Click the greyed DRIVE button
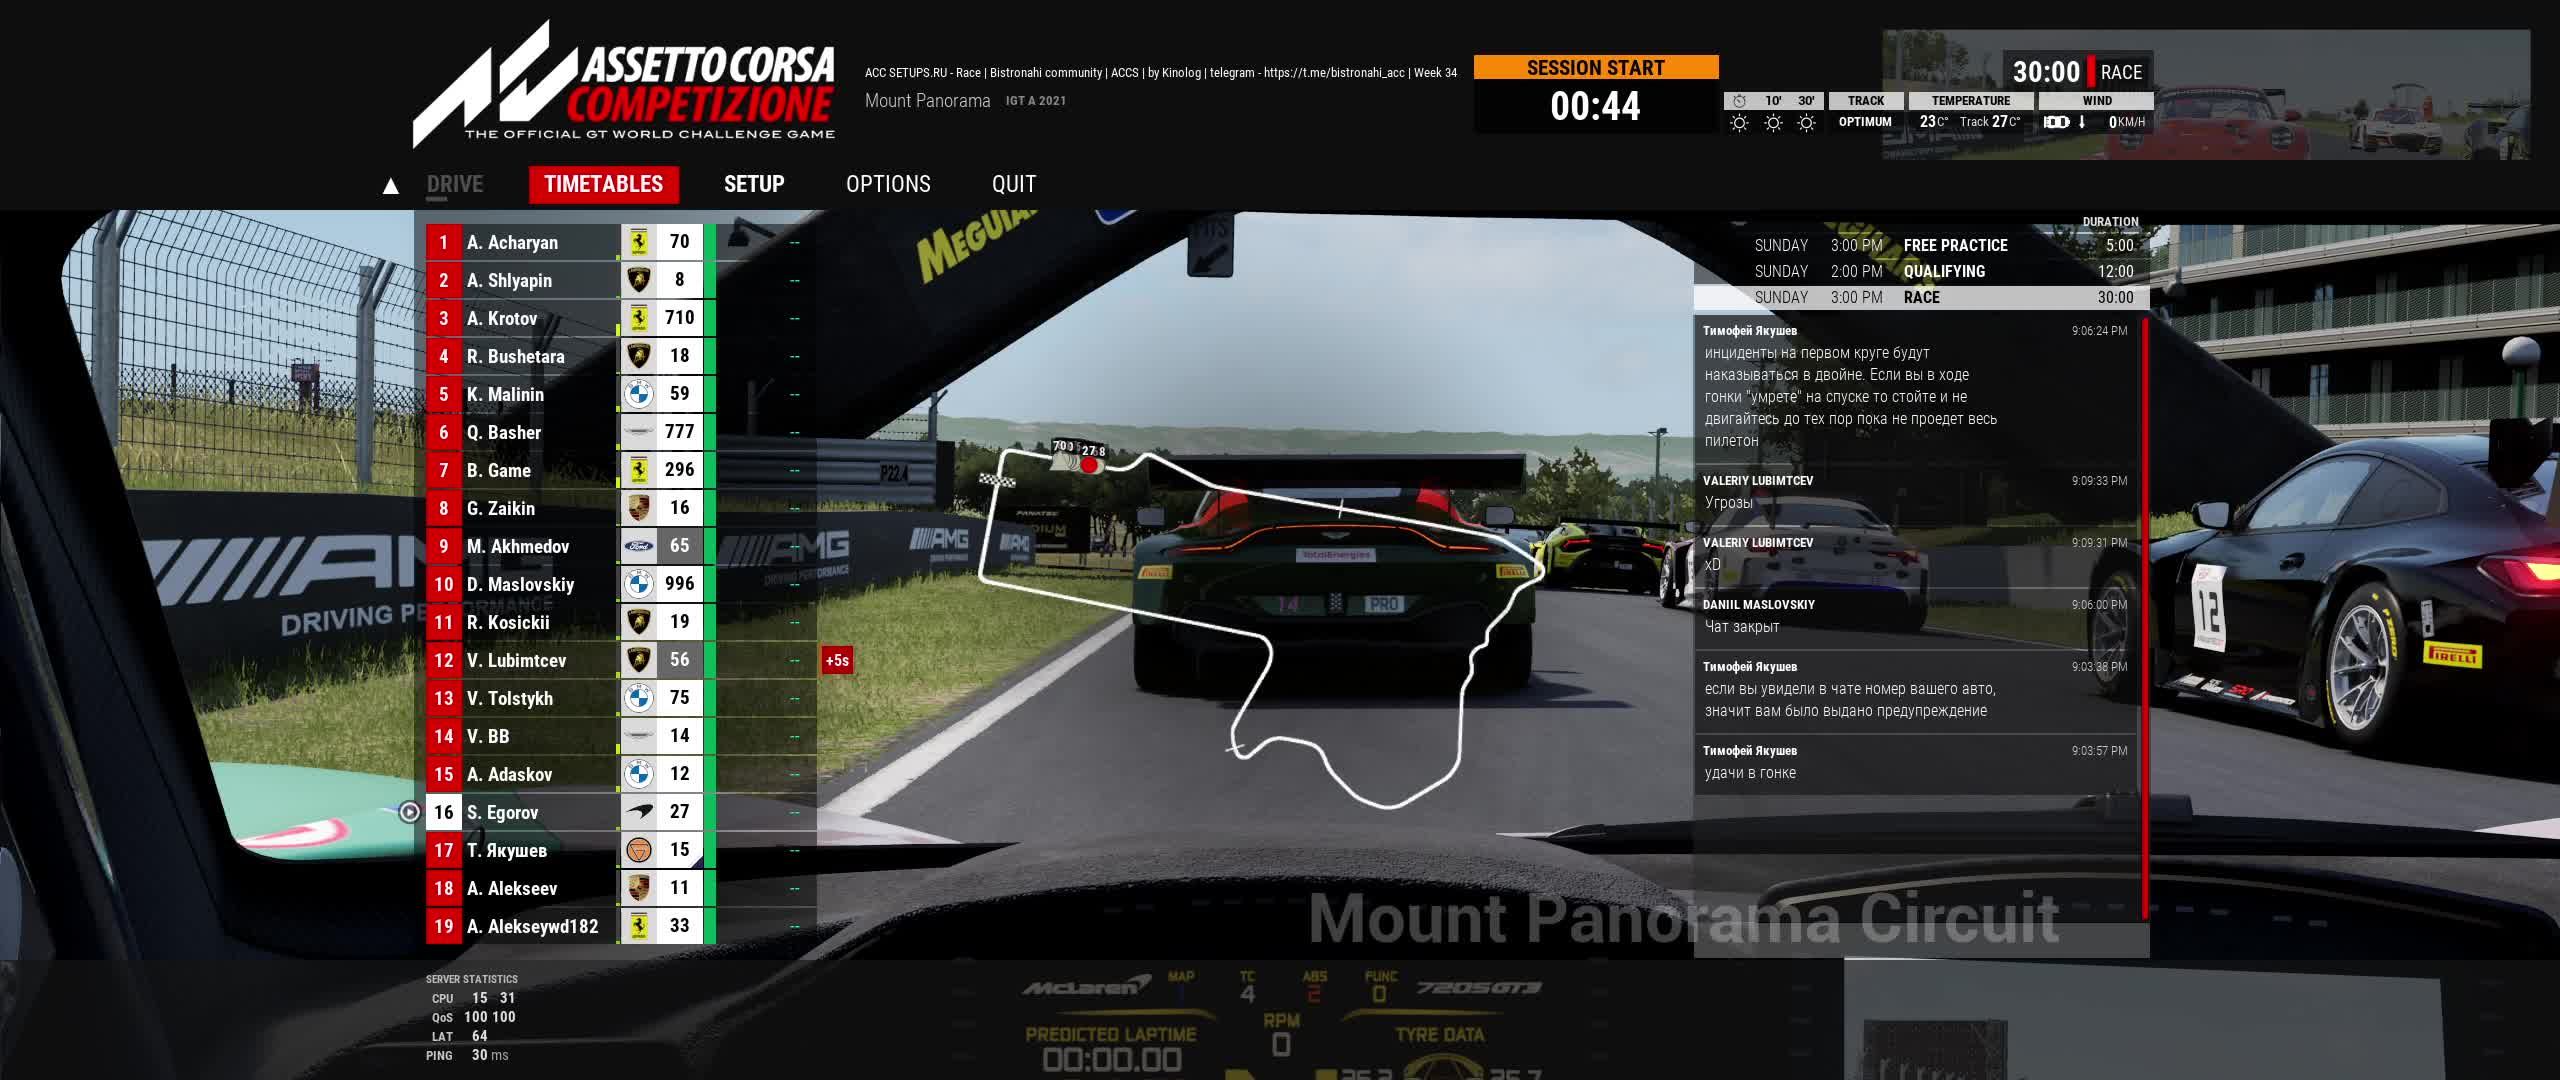This screenshot has height=1080, width=2560. coord(455,184)
